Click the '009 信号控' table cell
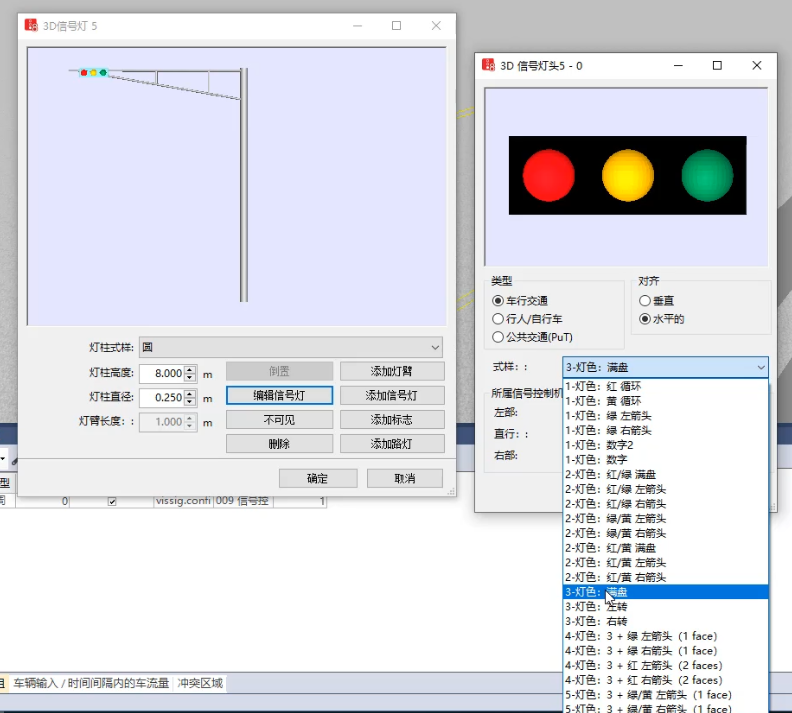 pos(242,501)
